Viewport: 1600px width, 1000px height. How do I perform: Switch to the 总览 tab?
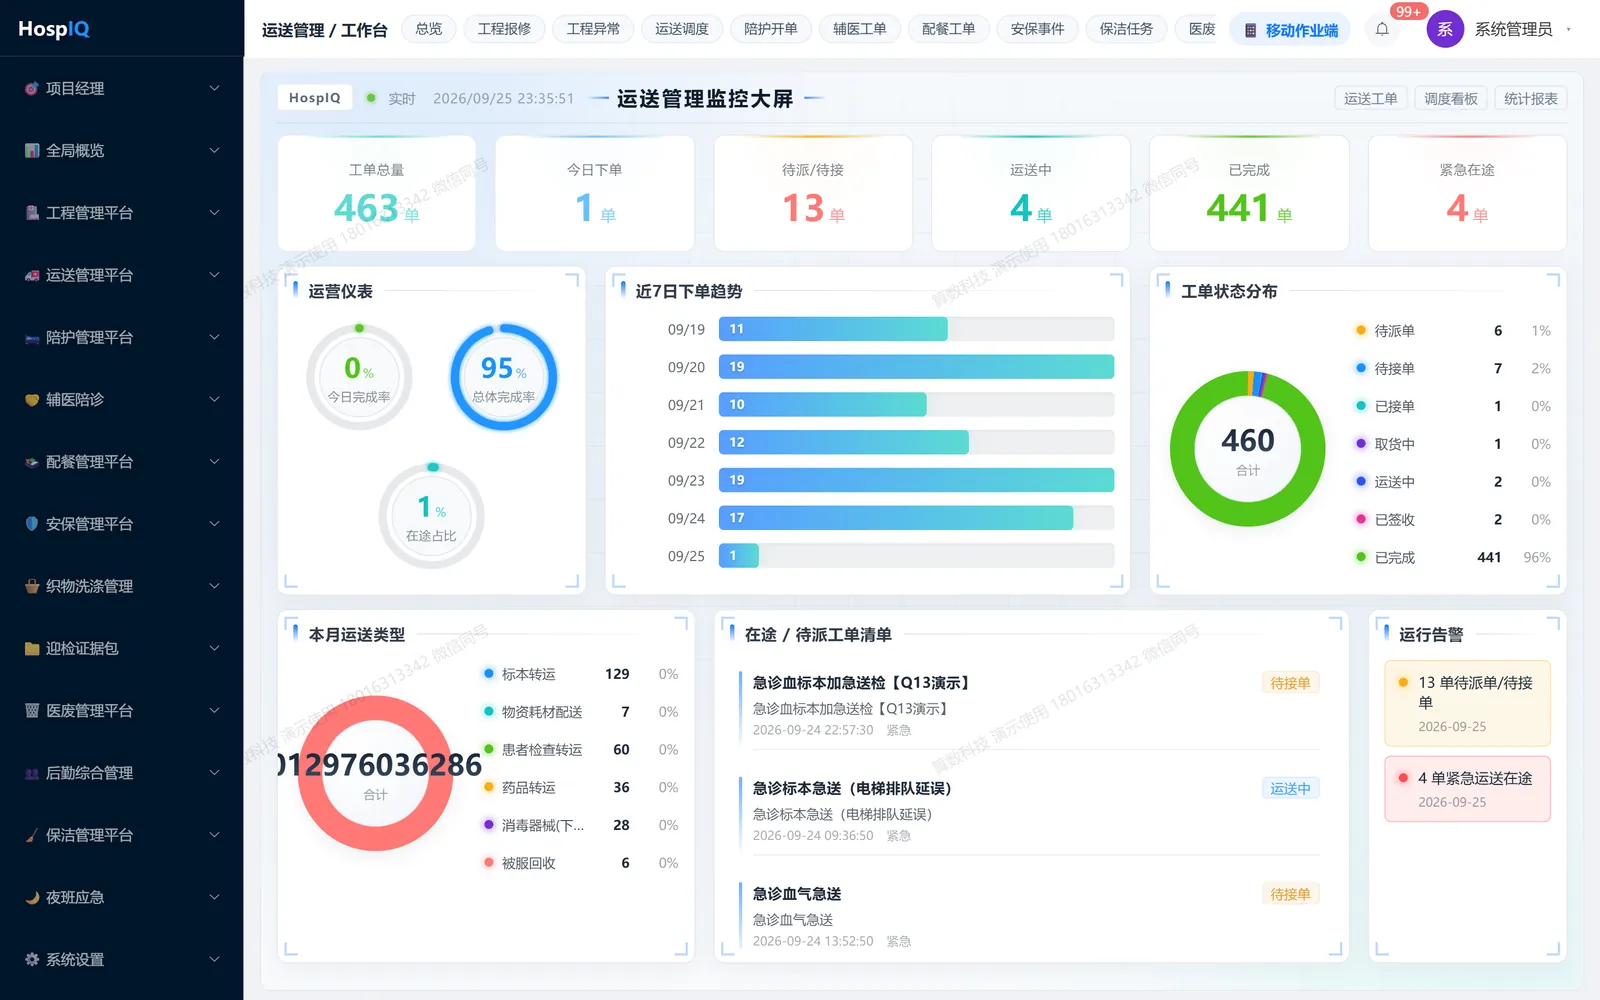click(429, 29)
